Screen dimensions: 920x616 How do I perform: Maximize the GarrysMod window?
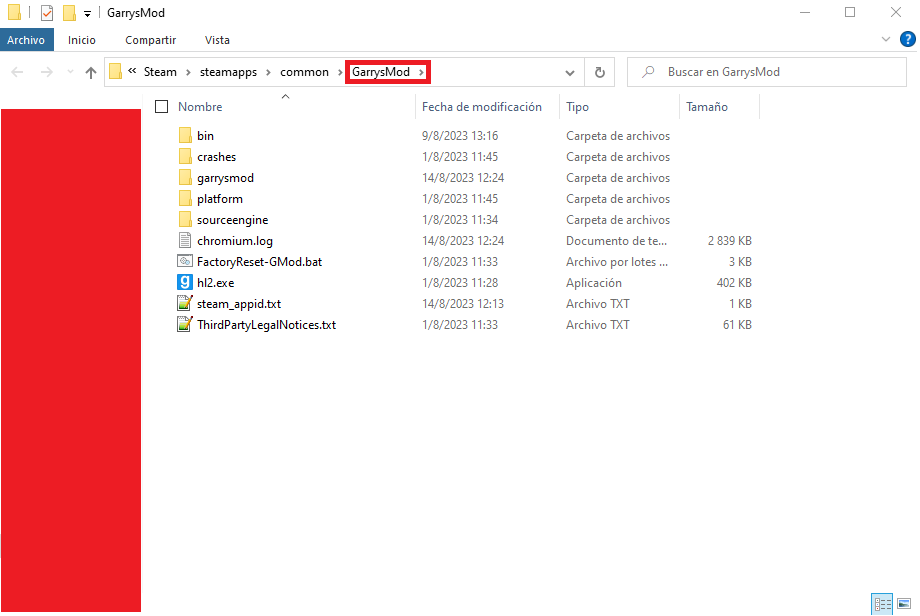[x=850, y=12]
